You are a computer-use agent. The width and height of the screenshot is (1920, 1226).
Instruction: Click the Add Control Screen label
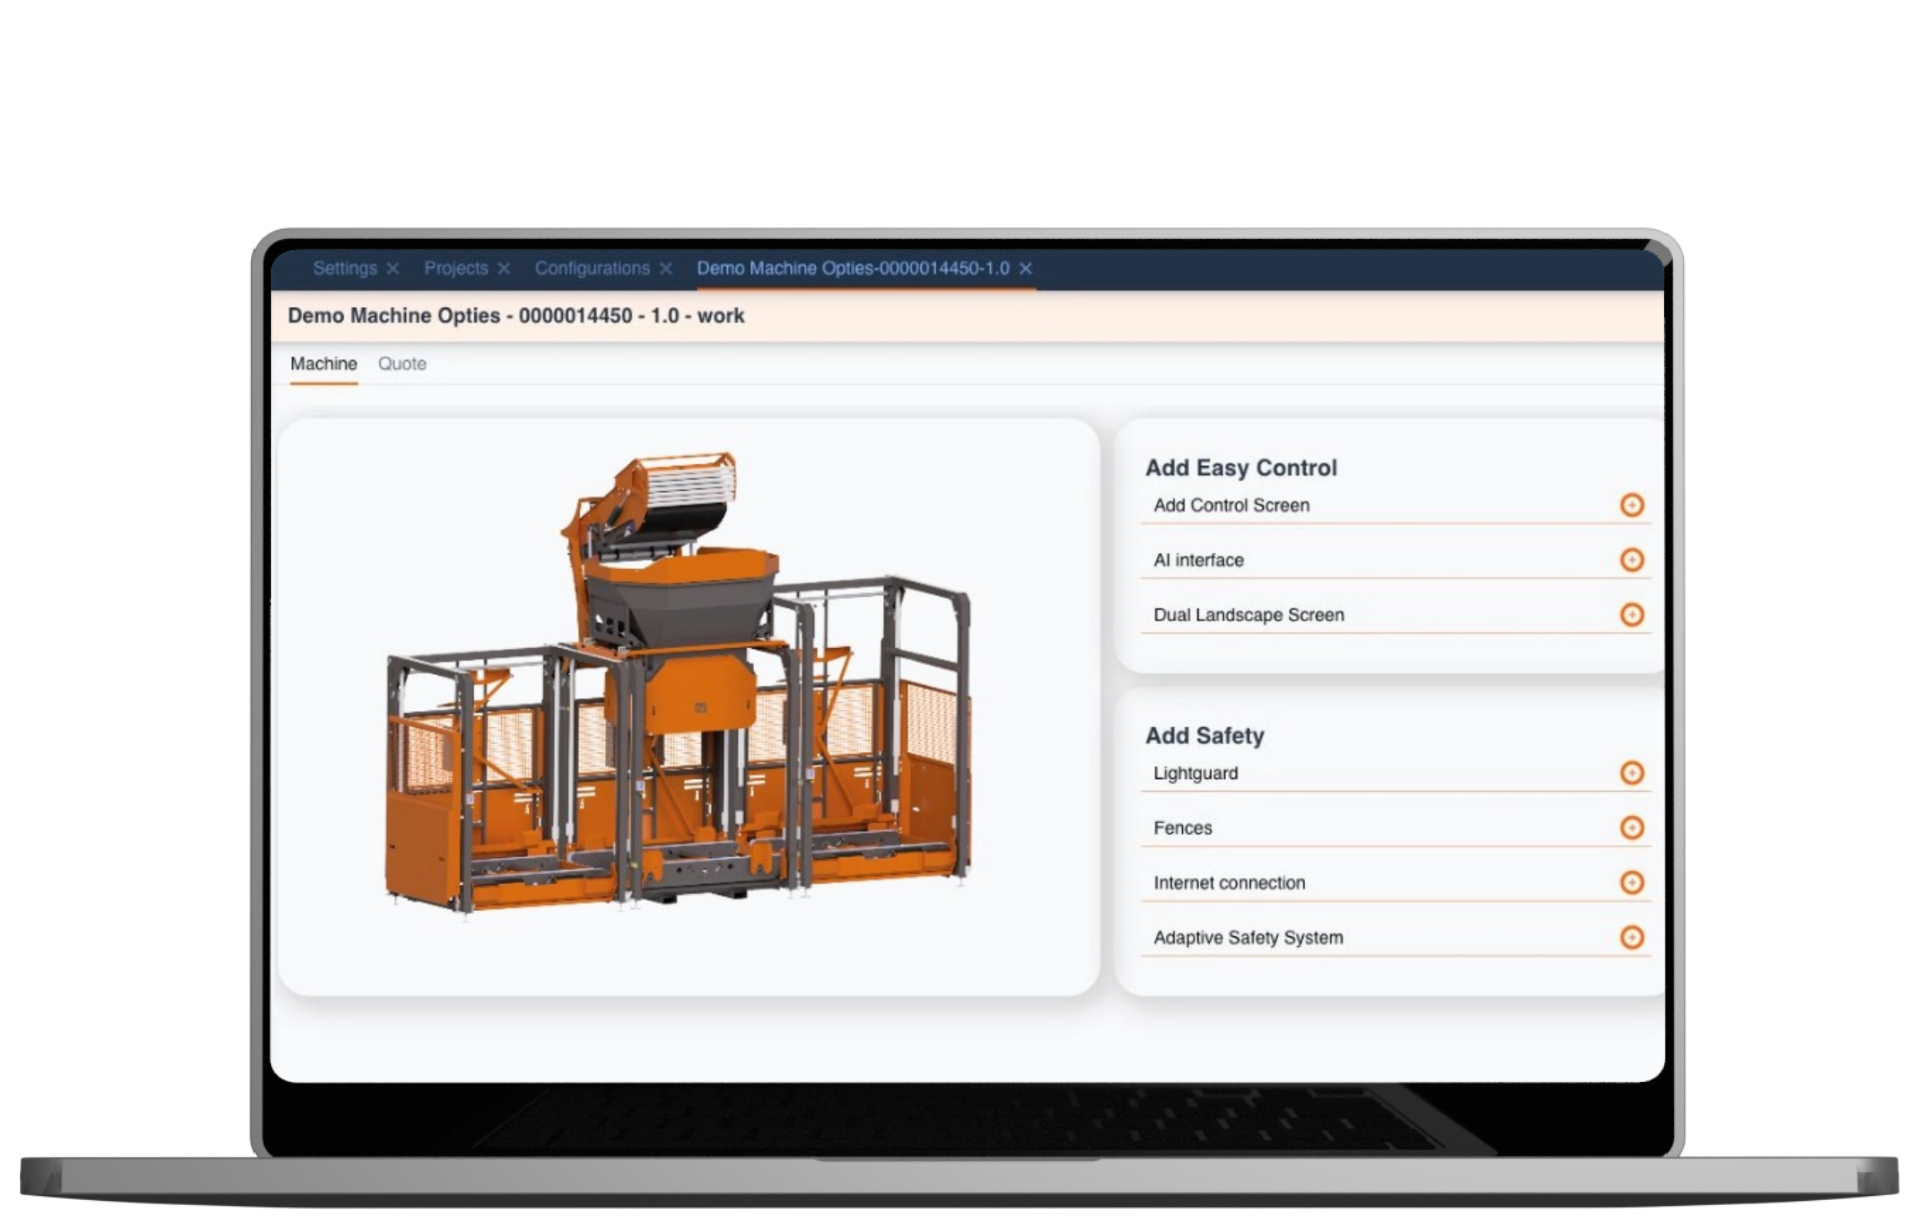pyautogui.click(x=1231, y=505)
